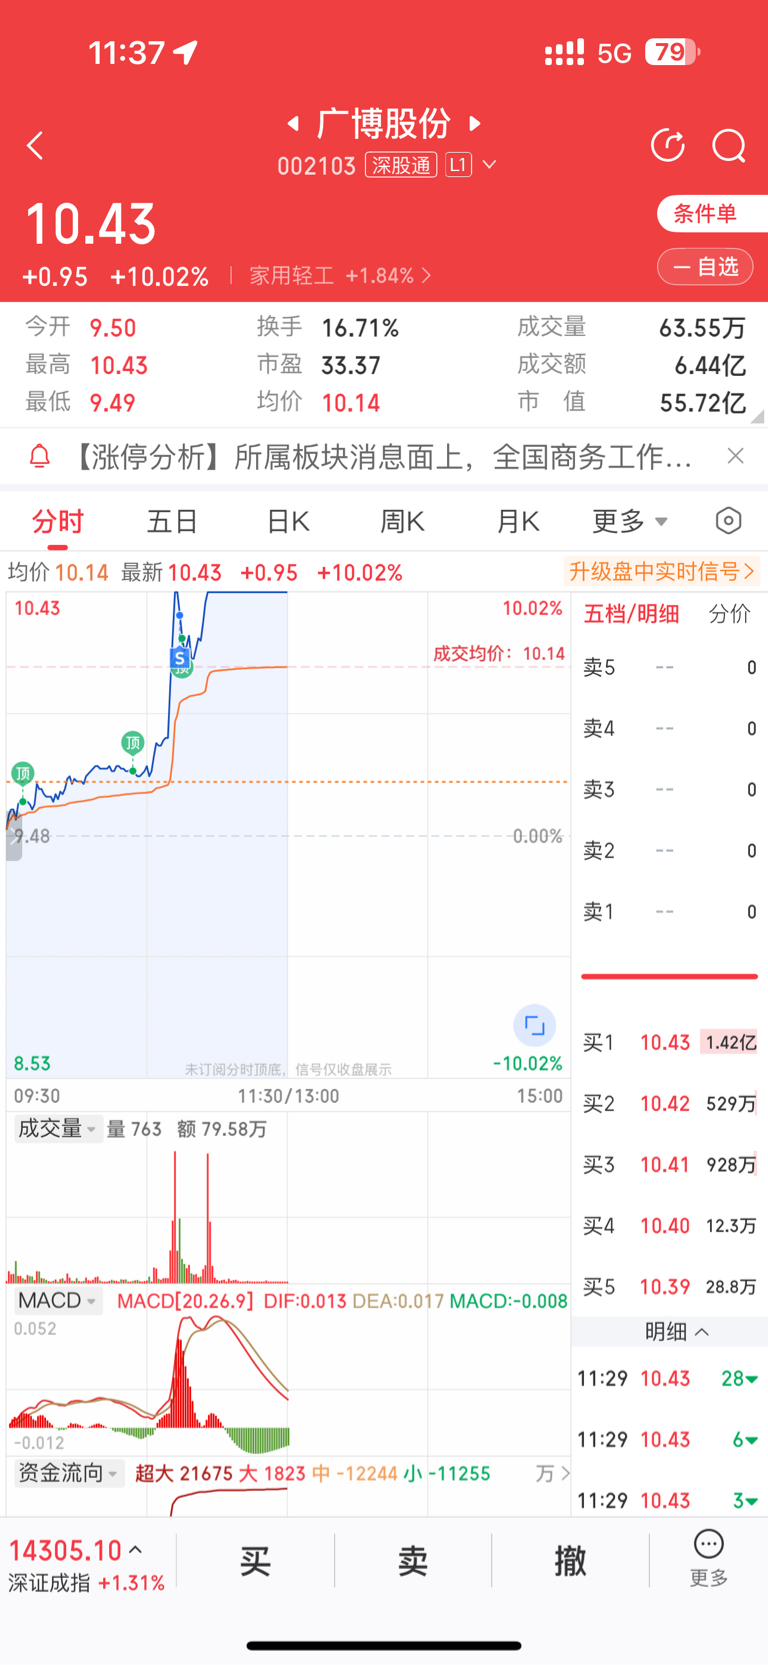Viewport: 768px width, 1665px height.
Task: Open MACD indicator dropdown
Action: tap(58, 1301)
